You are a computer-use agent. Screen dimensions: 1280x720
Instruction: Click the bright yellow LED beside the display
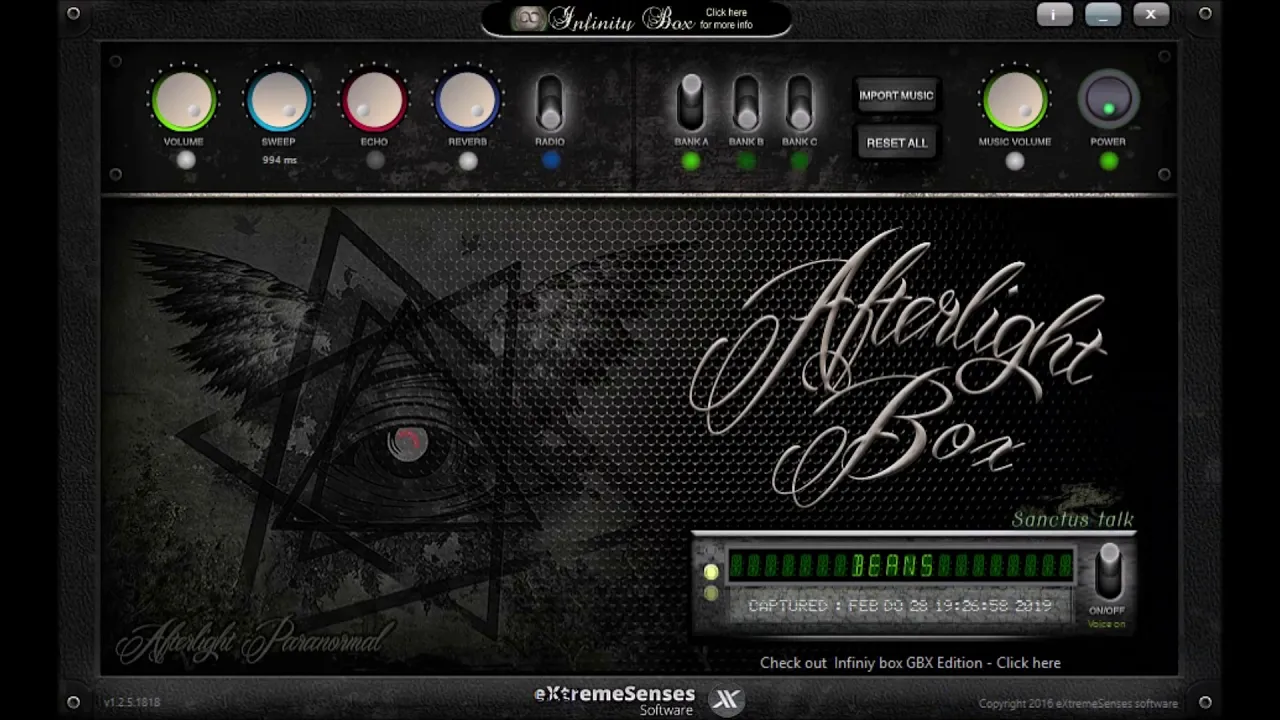pyautogui.click(x=711, y=572)
